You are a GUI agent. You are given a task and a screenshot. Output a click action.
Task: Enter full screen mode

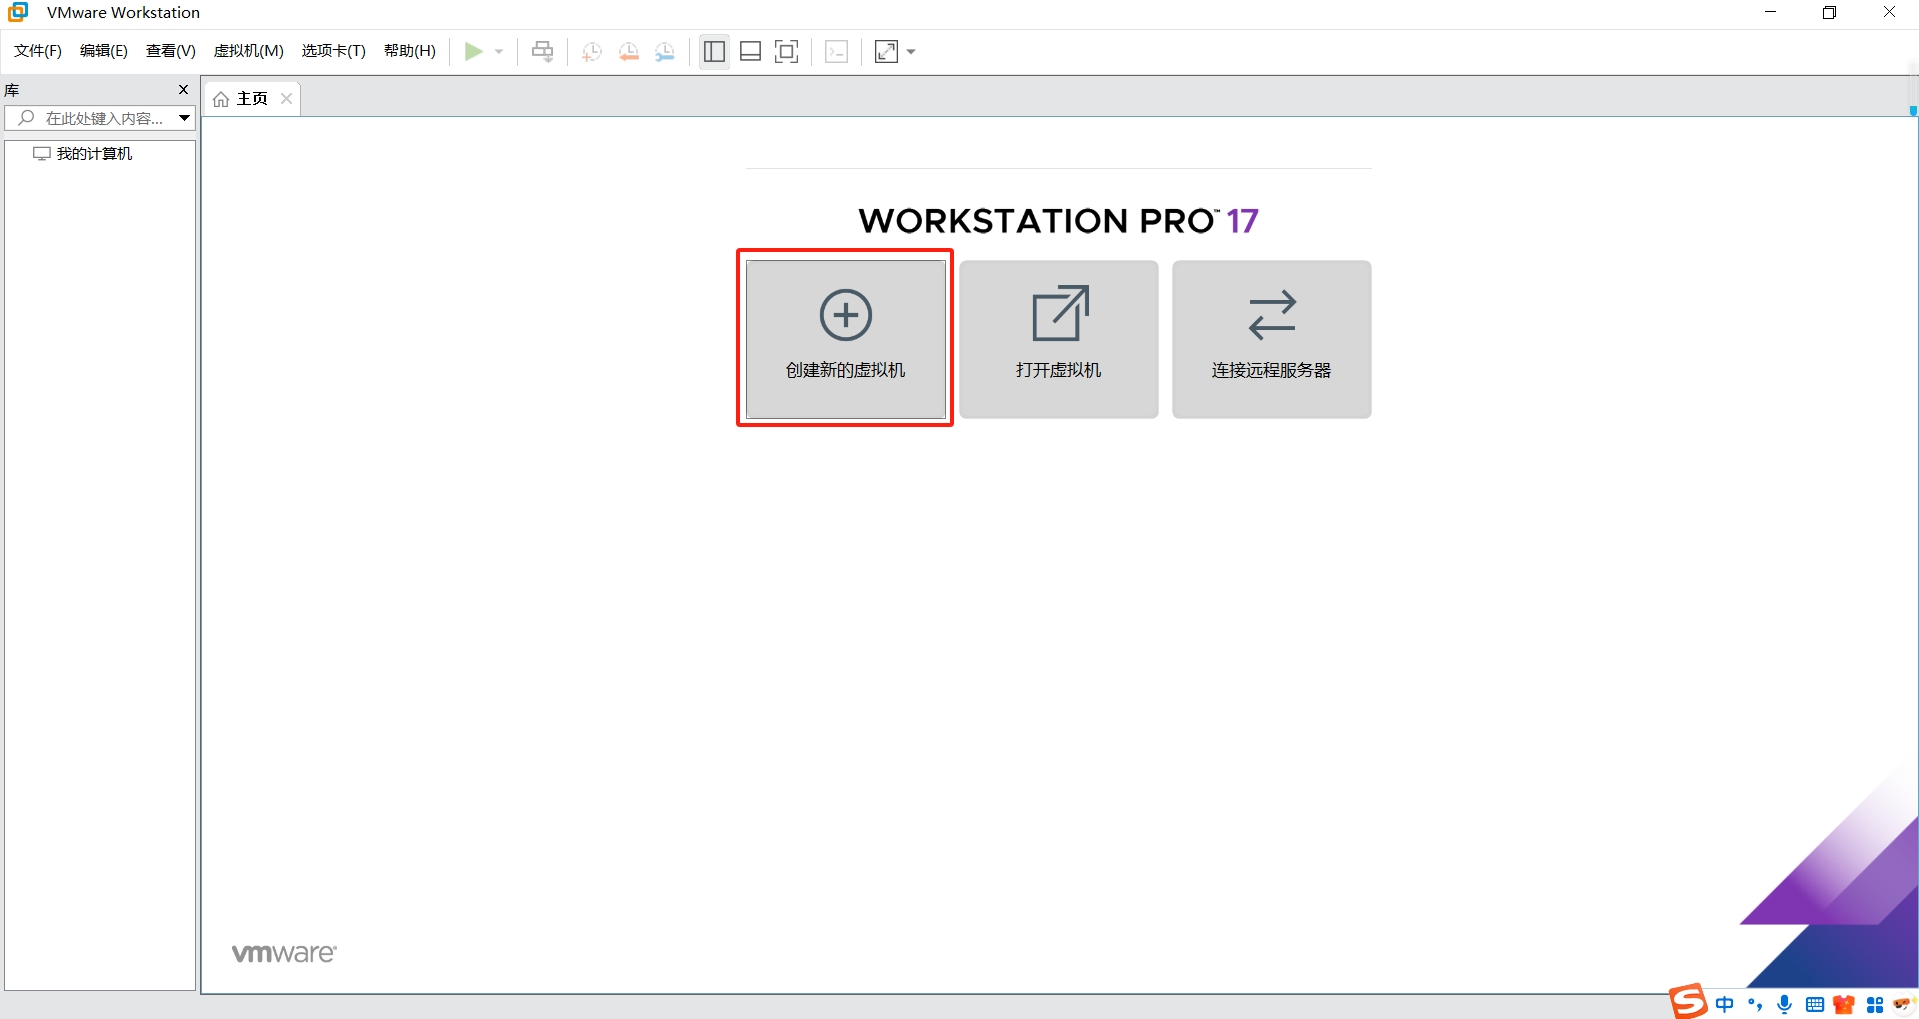787,51
